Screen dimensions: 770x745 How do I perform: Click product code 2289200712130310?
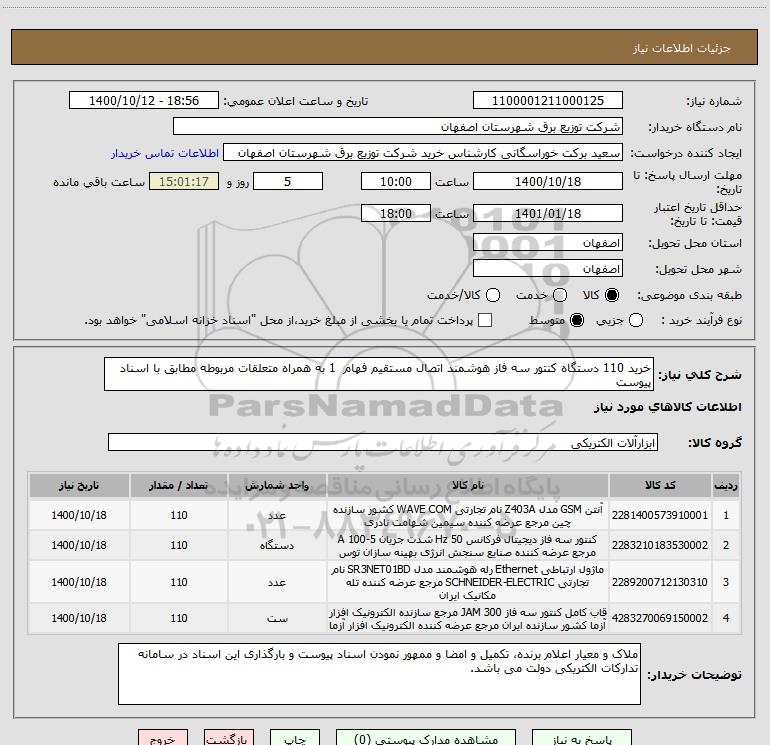click(x=660, y=582)
